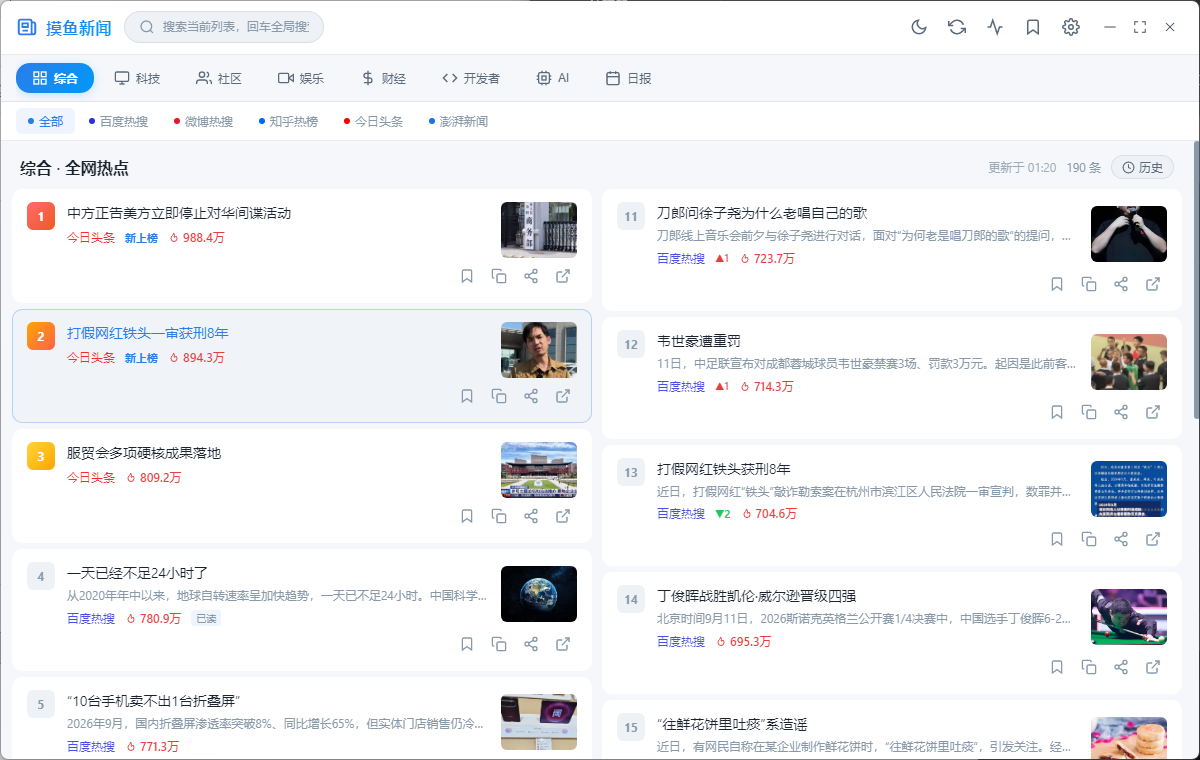Click the 已读 tag on item 4

click(205, 619)
